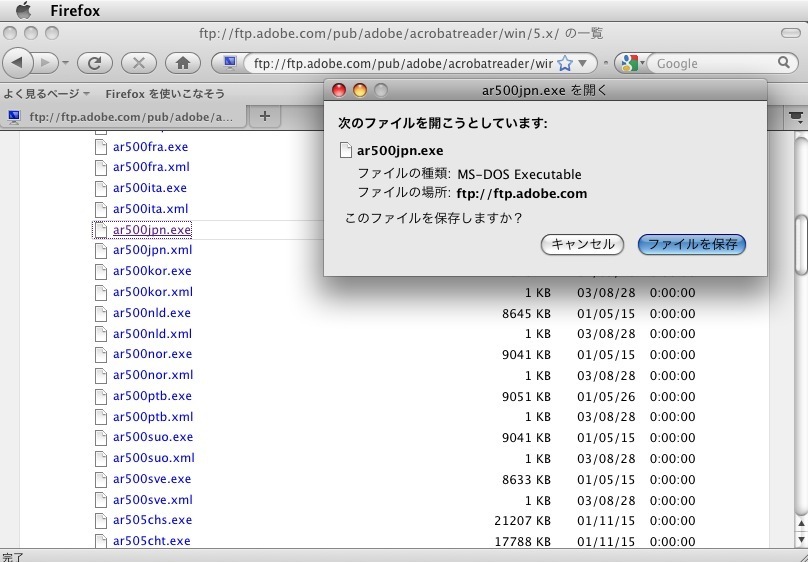Click the scrollbar down arrow

(x=801, y=539)
